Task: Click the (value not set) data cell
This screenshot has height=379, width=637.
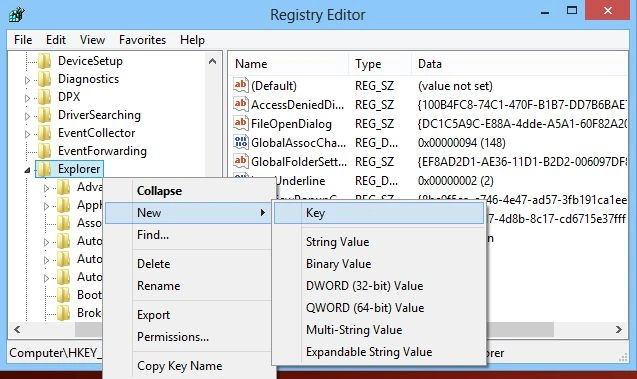Action: click(455, 86)
